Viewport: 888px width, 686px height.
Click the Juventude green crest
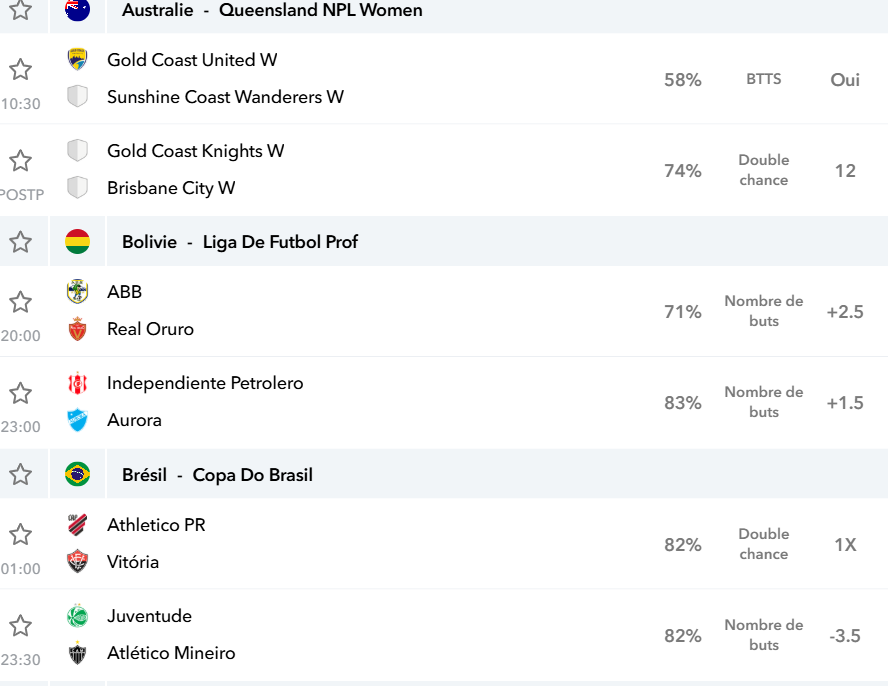(78, 616)
